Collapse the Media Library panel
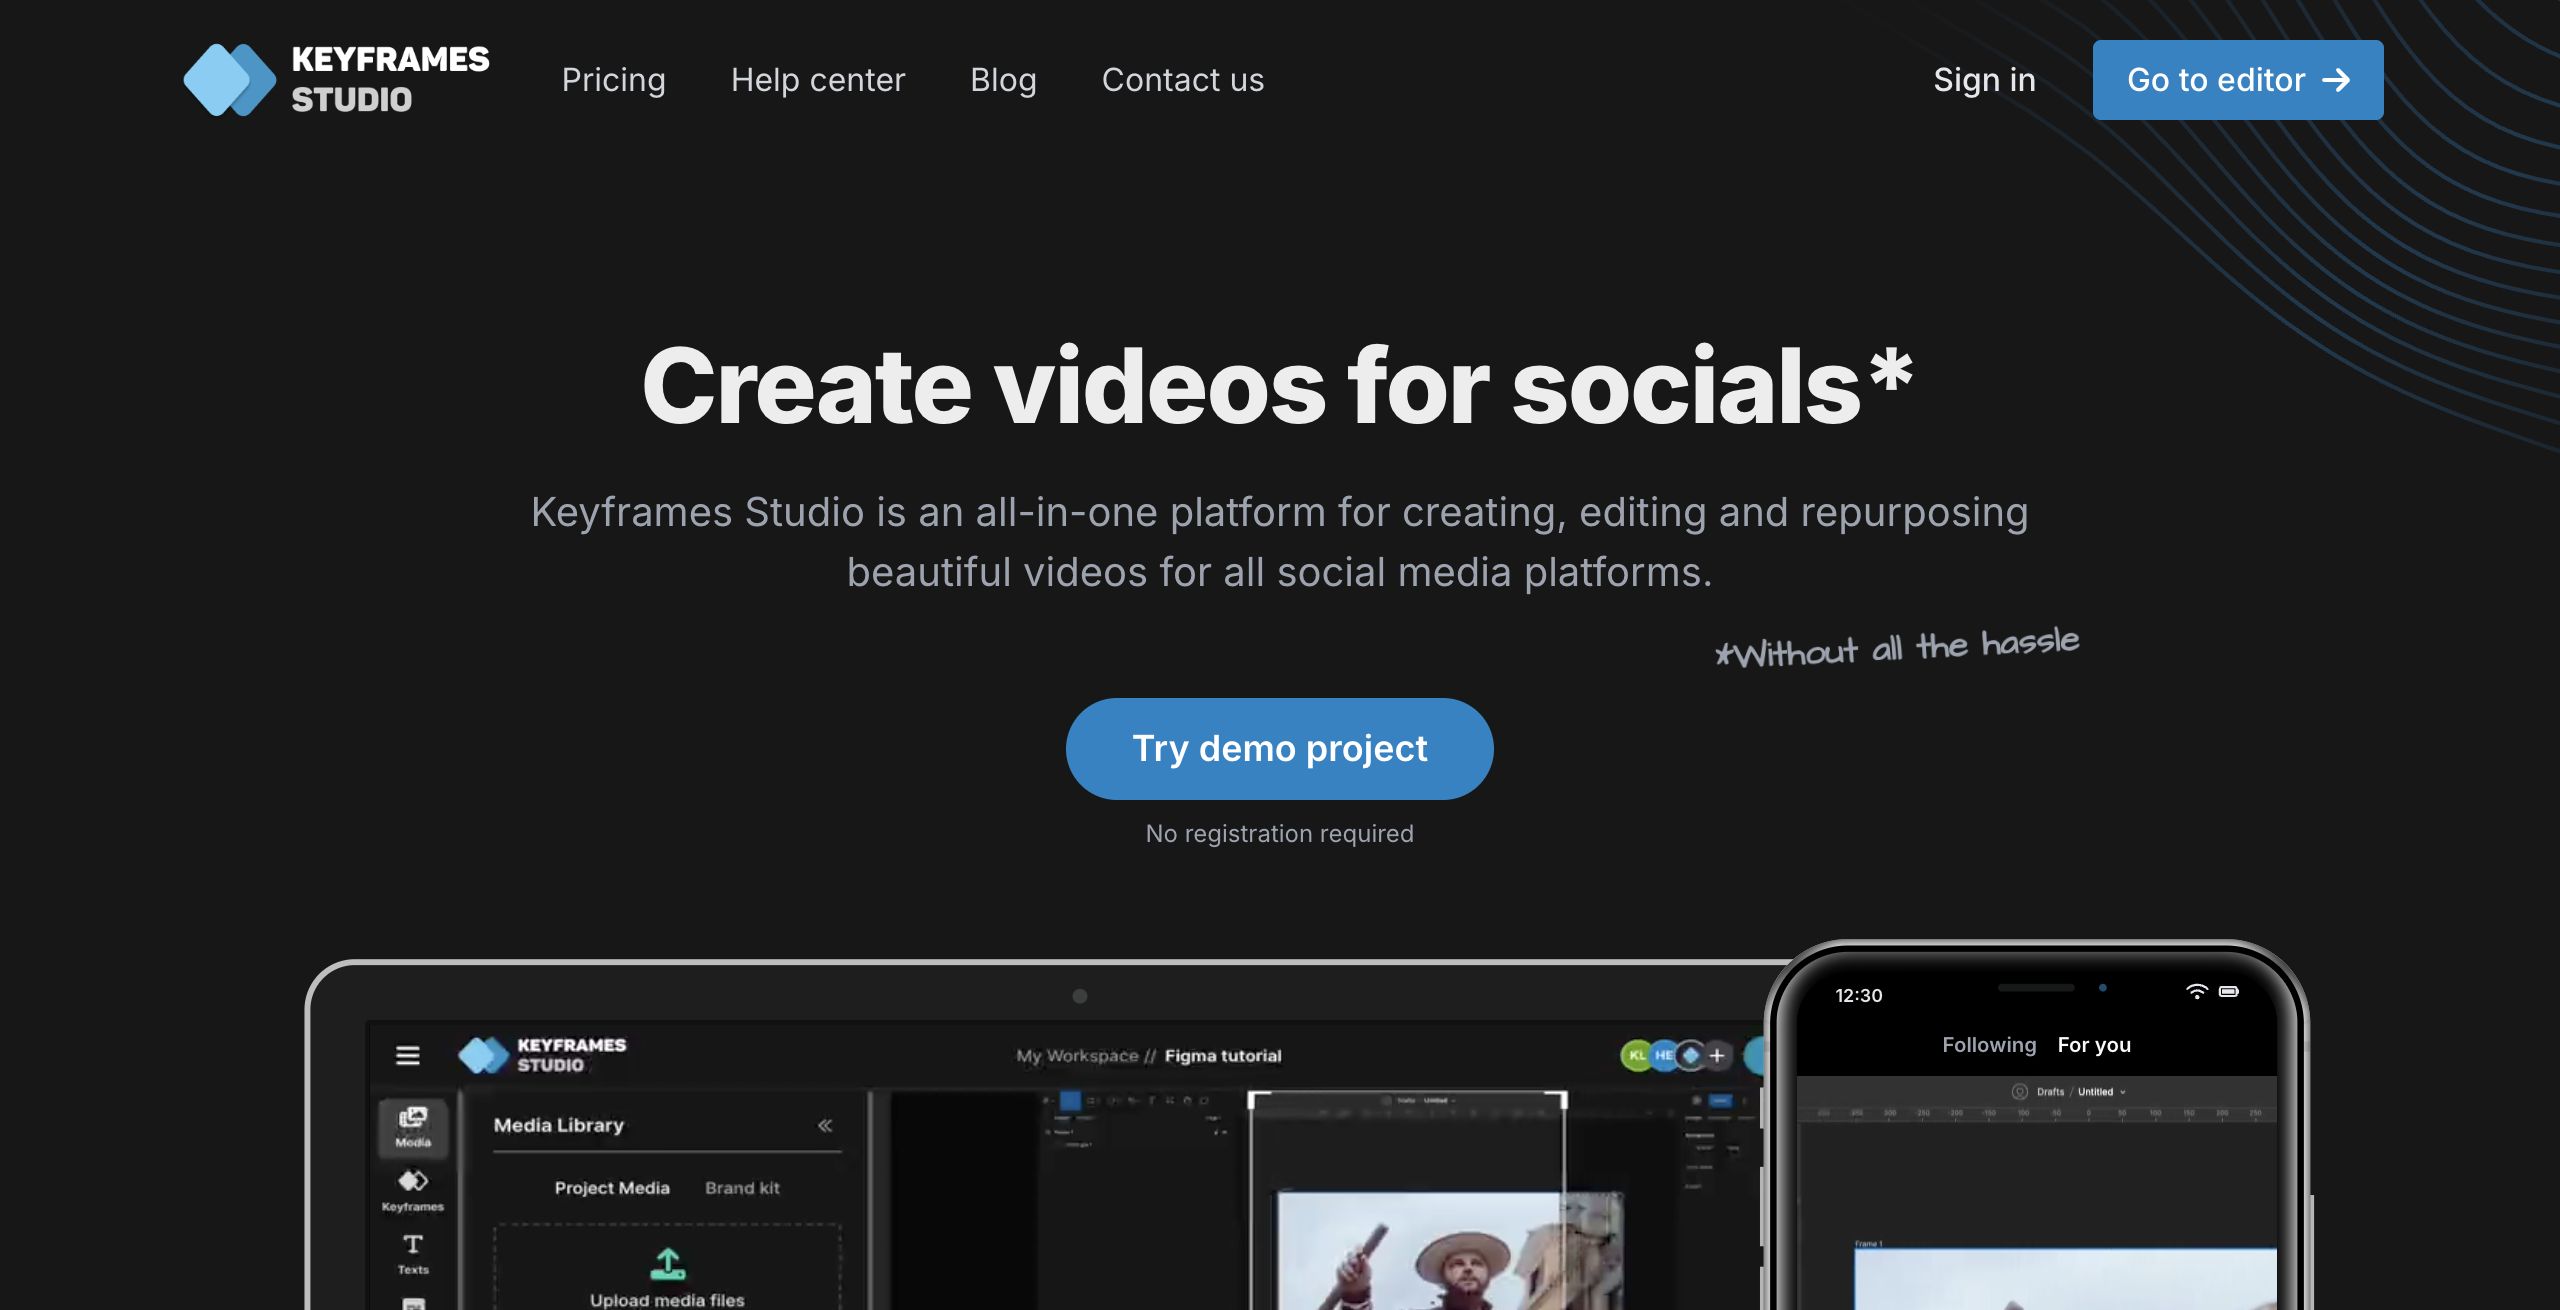The width and height of the screenshot is (2560, 1310). 825,1125
